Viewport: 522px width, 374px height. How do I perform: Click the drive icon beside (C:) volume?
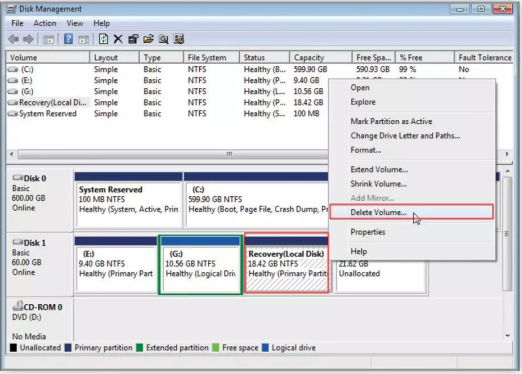click(x=13, y=70)
